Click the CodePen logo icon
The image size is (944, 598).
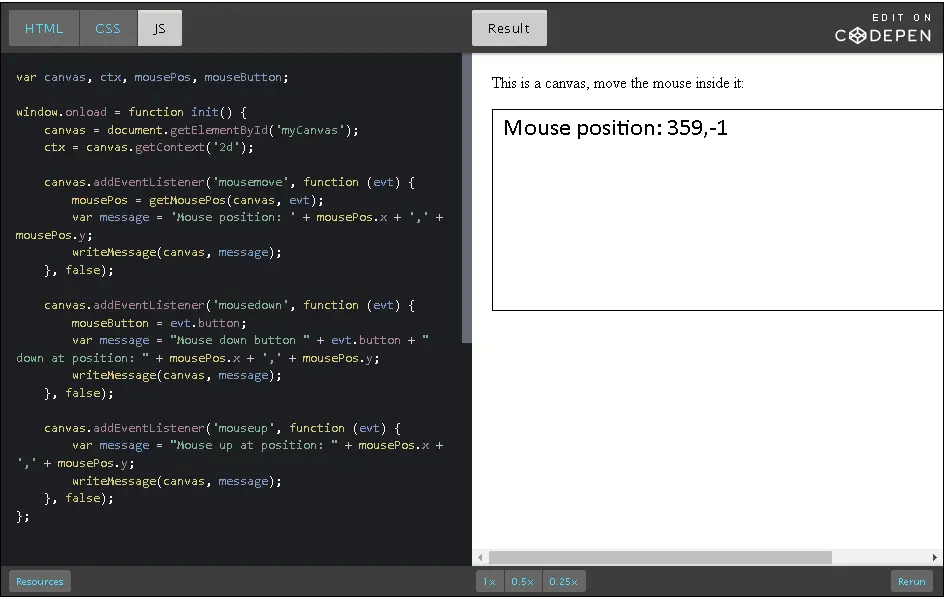click(x=859, y=36)
